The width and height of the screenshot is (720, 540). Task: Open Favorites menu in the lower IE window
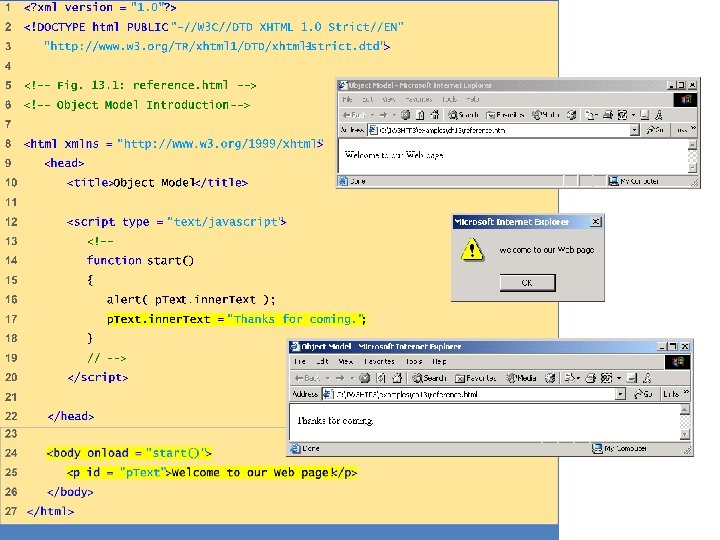click(379, 361)
